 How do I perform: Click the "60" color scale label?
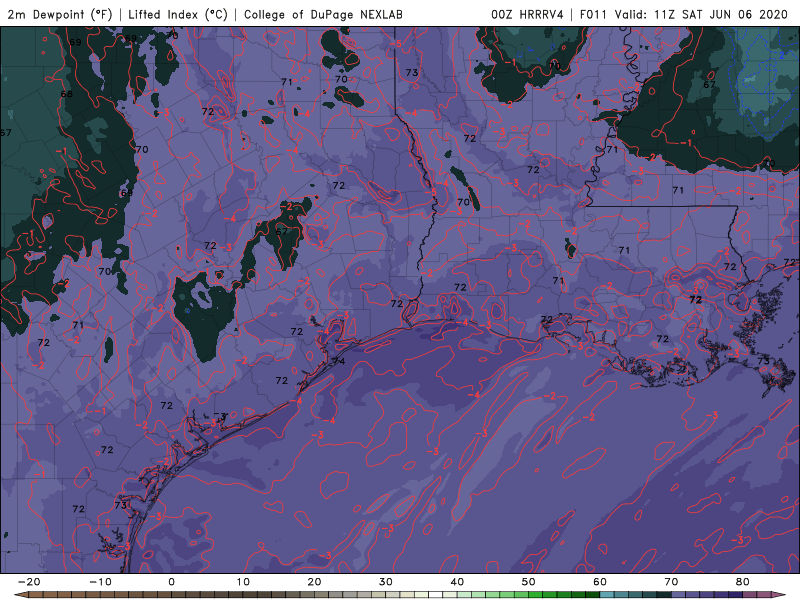pyautogui.click(x=600, y=582)
